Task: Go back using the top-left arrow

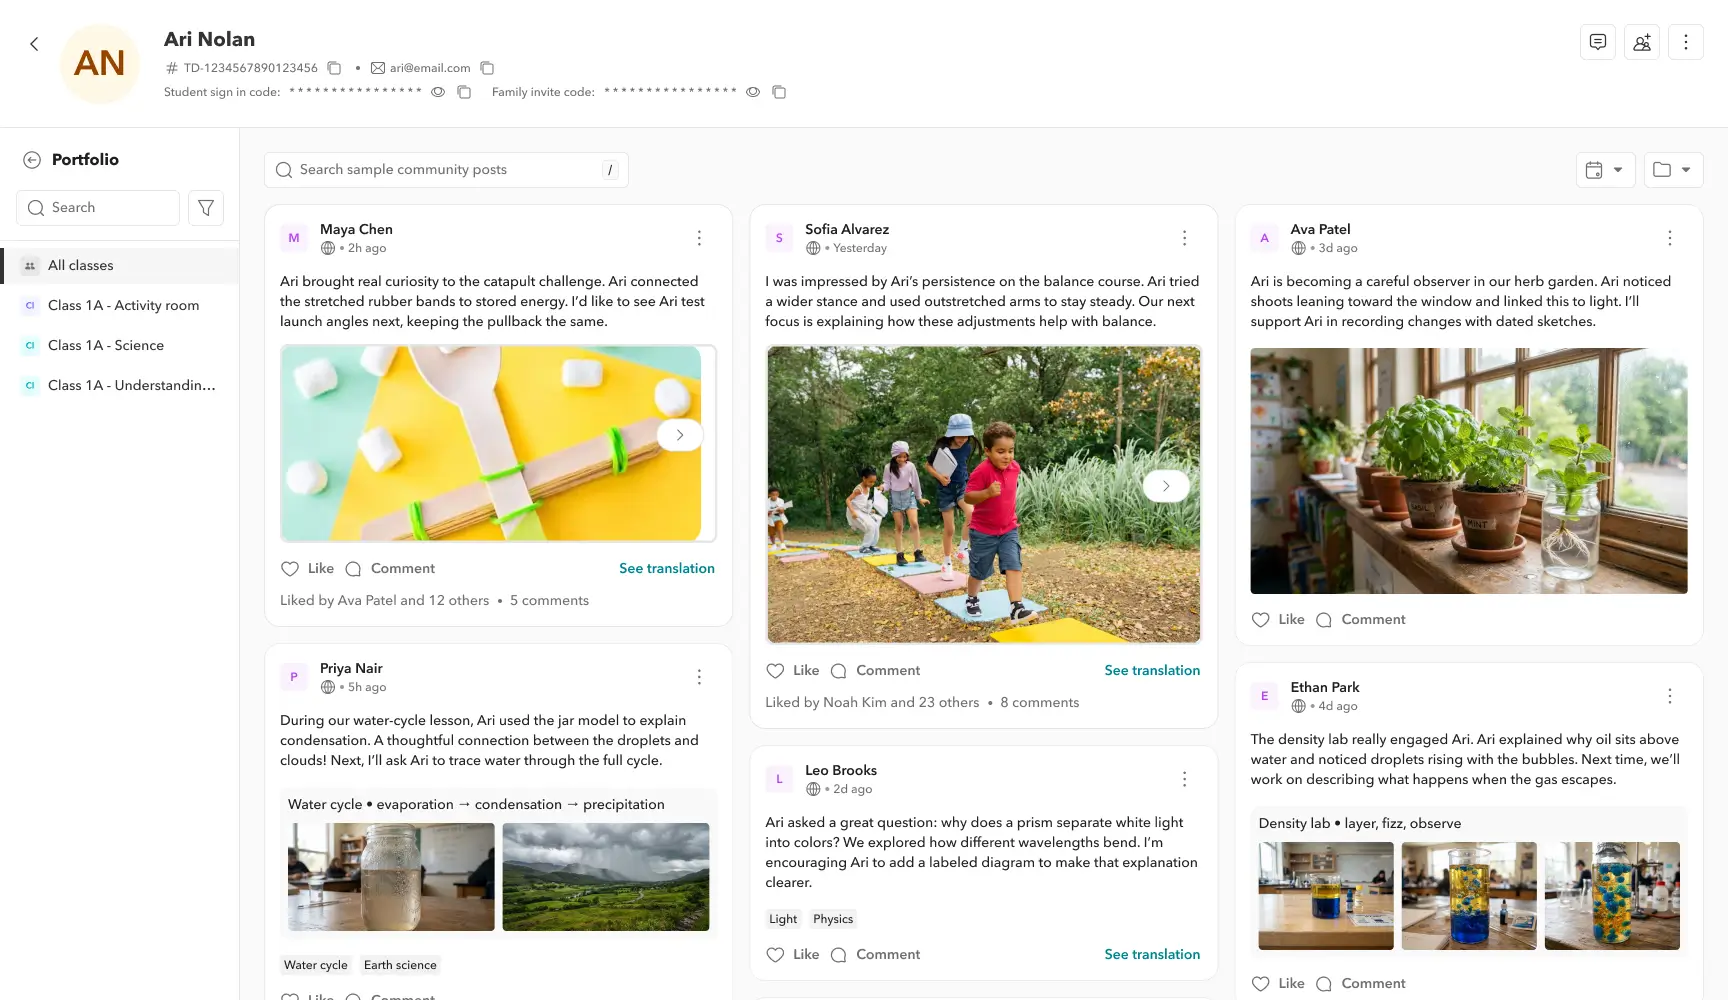Action: (34, 44)
